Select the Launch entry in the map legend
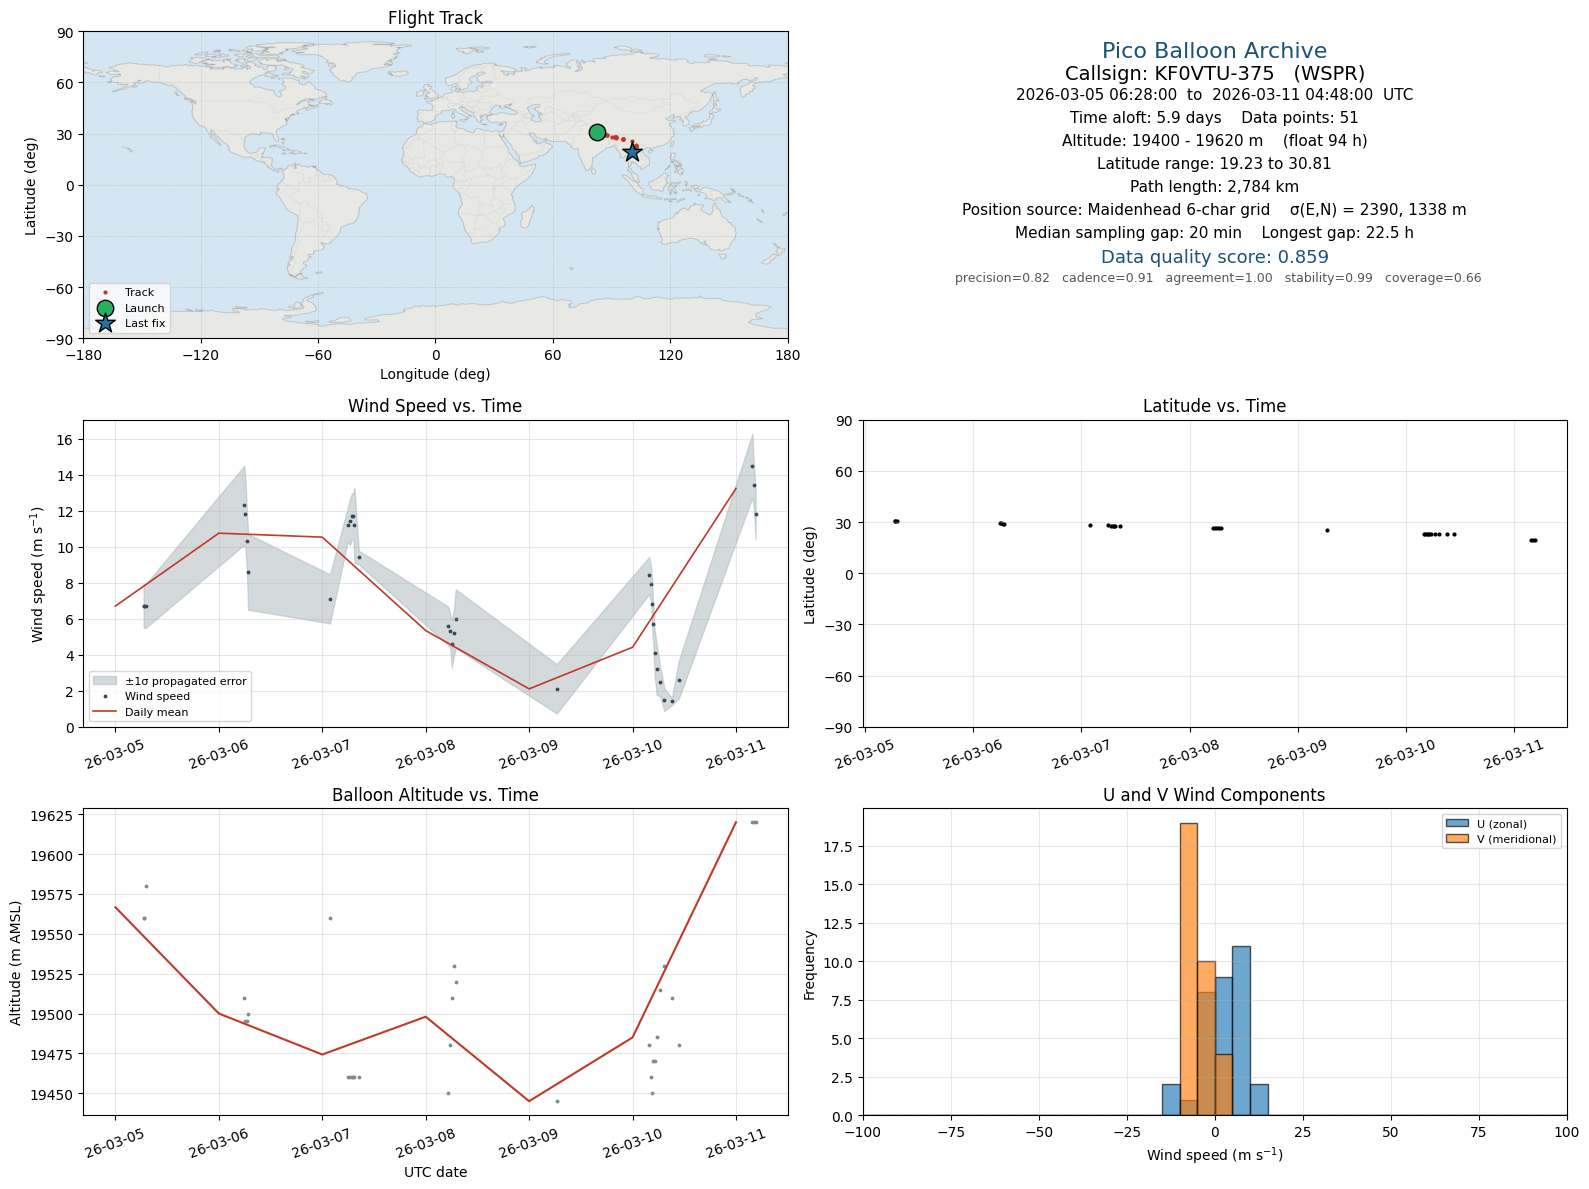The height and width of the screenshot is (1189, 1589). click(x=130, y=308)
